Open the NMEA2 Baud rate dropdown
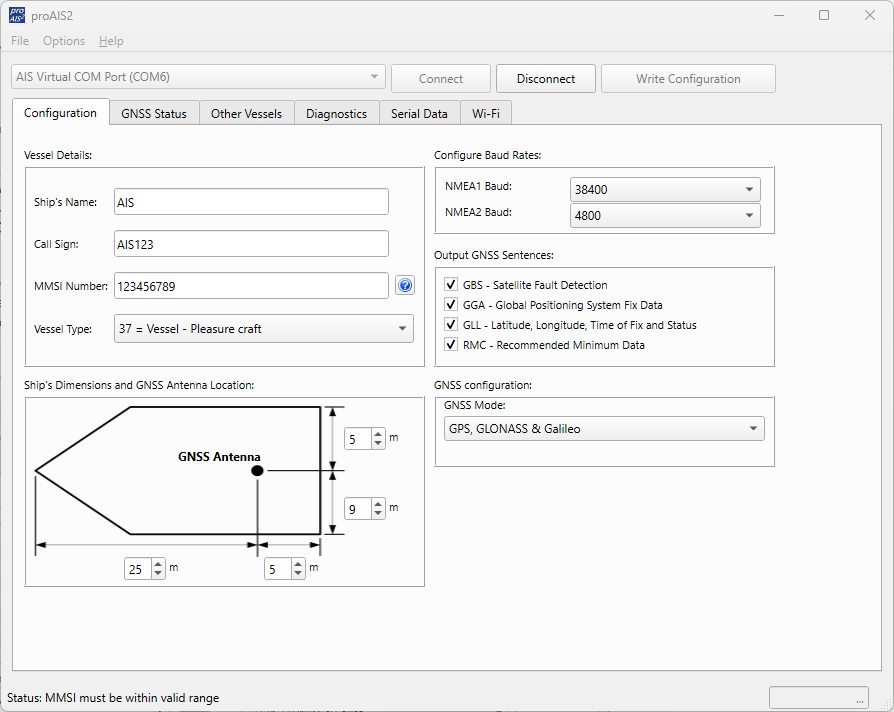The width and height of the screenshot is (894, 712). [x=665, y=215]
